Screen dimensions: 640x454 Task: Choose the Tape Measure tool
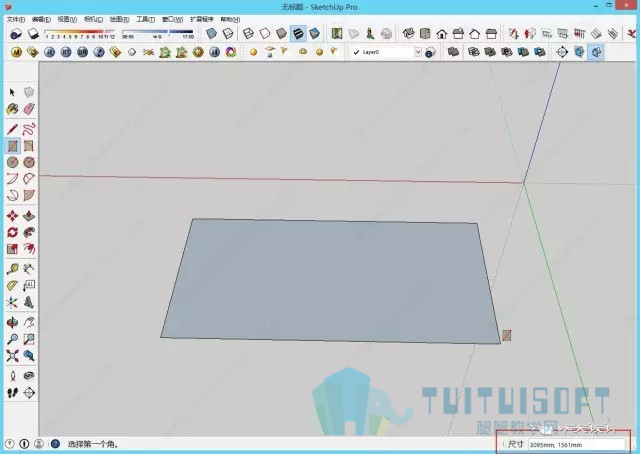[x=12, y=269]
